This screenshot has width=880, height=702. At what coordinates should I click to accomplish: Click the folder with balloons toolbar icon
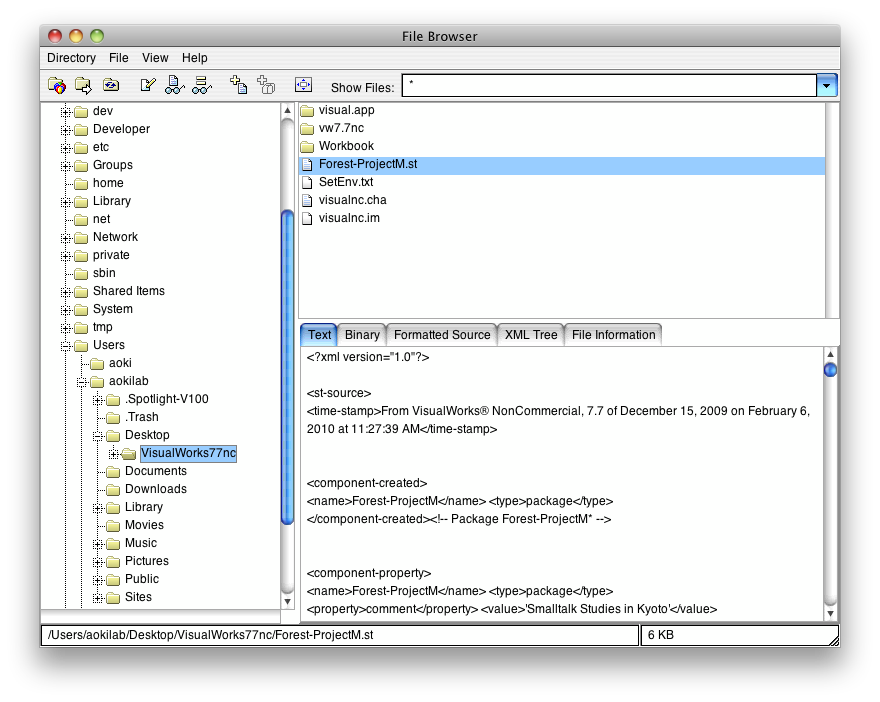[57, 85]
